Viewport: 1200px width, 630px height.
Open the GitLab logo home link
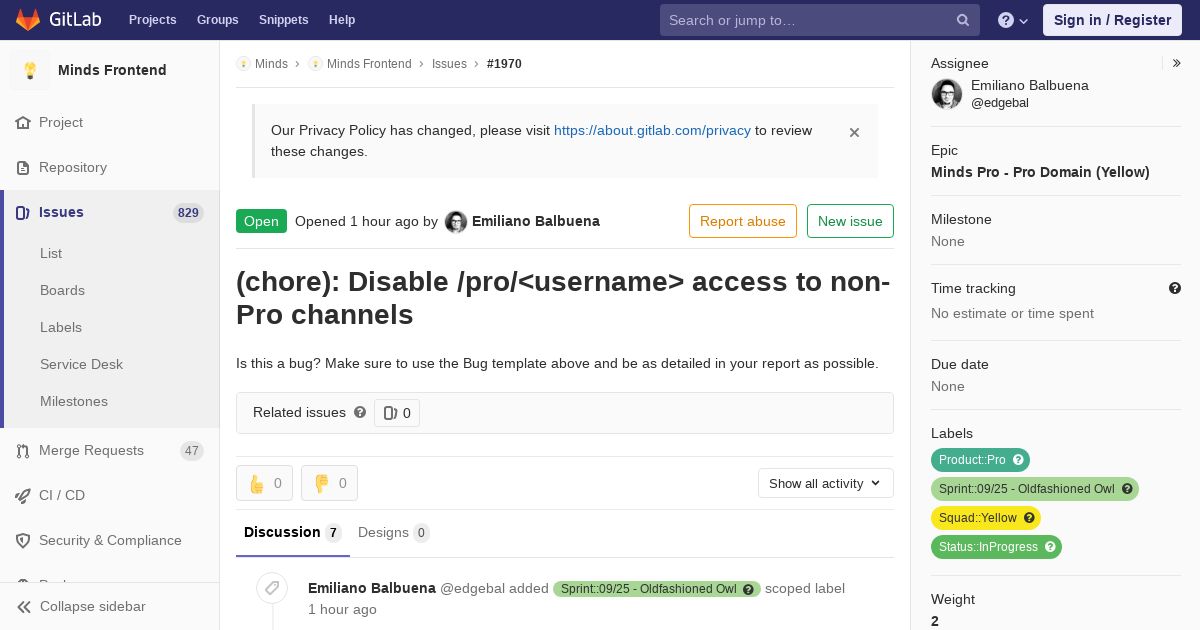pos(59,20)
